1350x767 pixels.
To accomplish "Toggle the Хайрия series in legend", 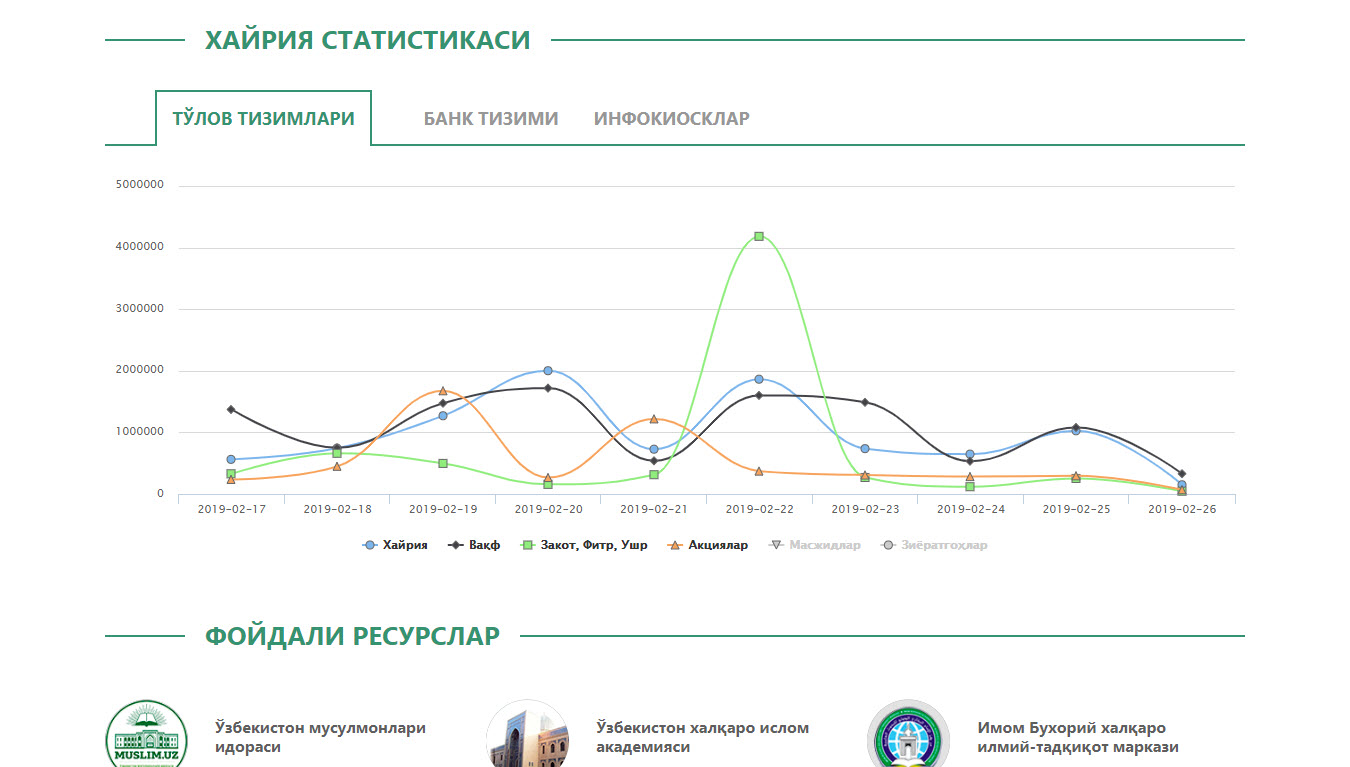I will (x=395, y=545).
